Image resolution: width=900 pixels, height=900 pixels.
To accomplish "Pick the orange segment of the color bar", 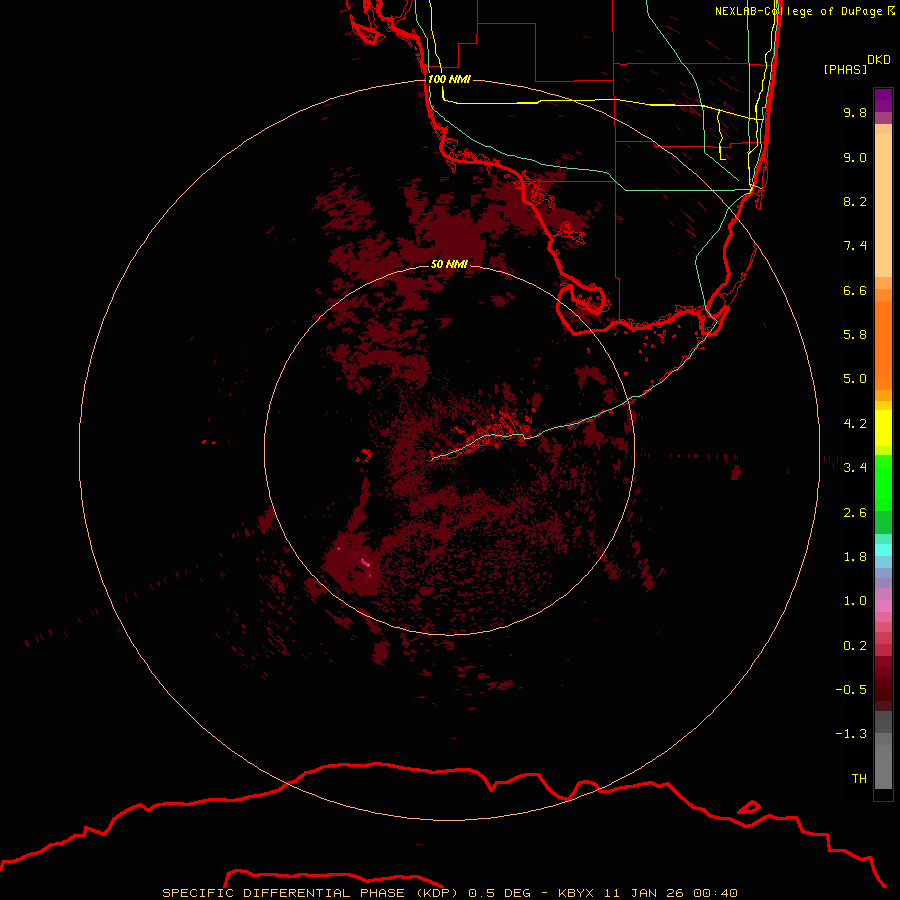I will coord(883,344).
